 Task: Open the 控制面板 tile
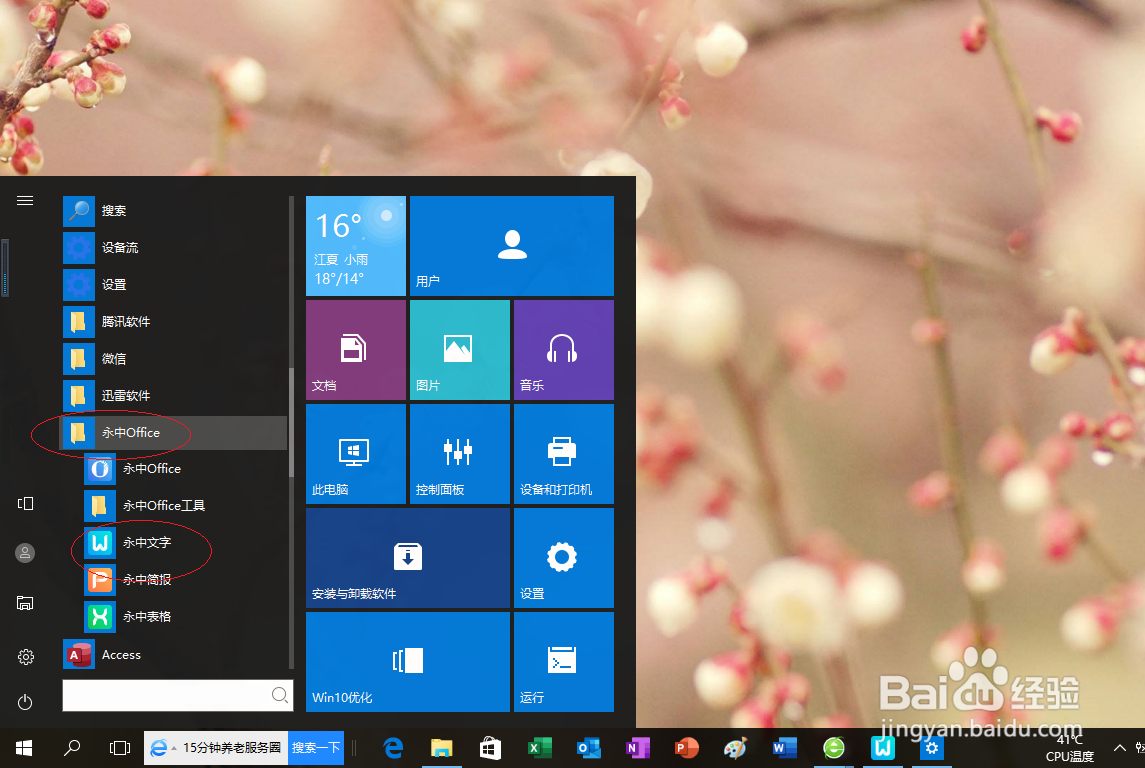point(460,454)
